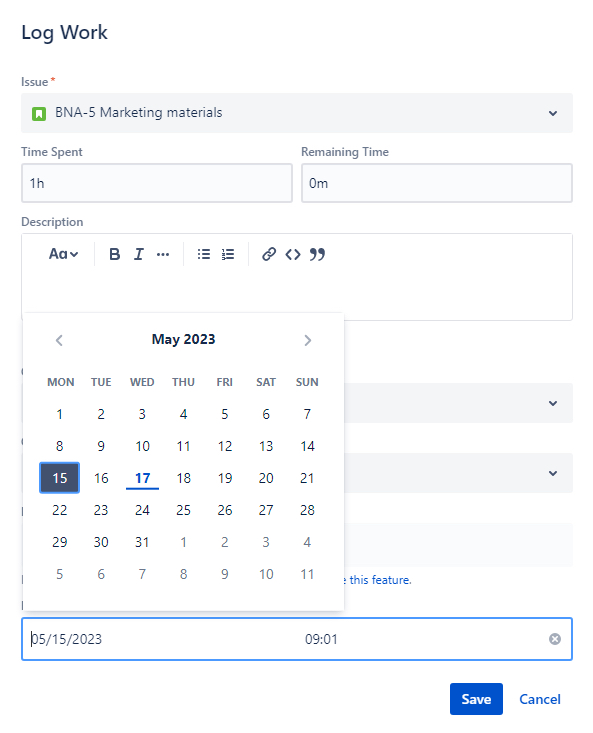The width and height of the screenshot is (593, 733).
Task: Pick May 24 in the calendar
Action: (x=142, y=510)
